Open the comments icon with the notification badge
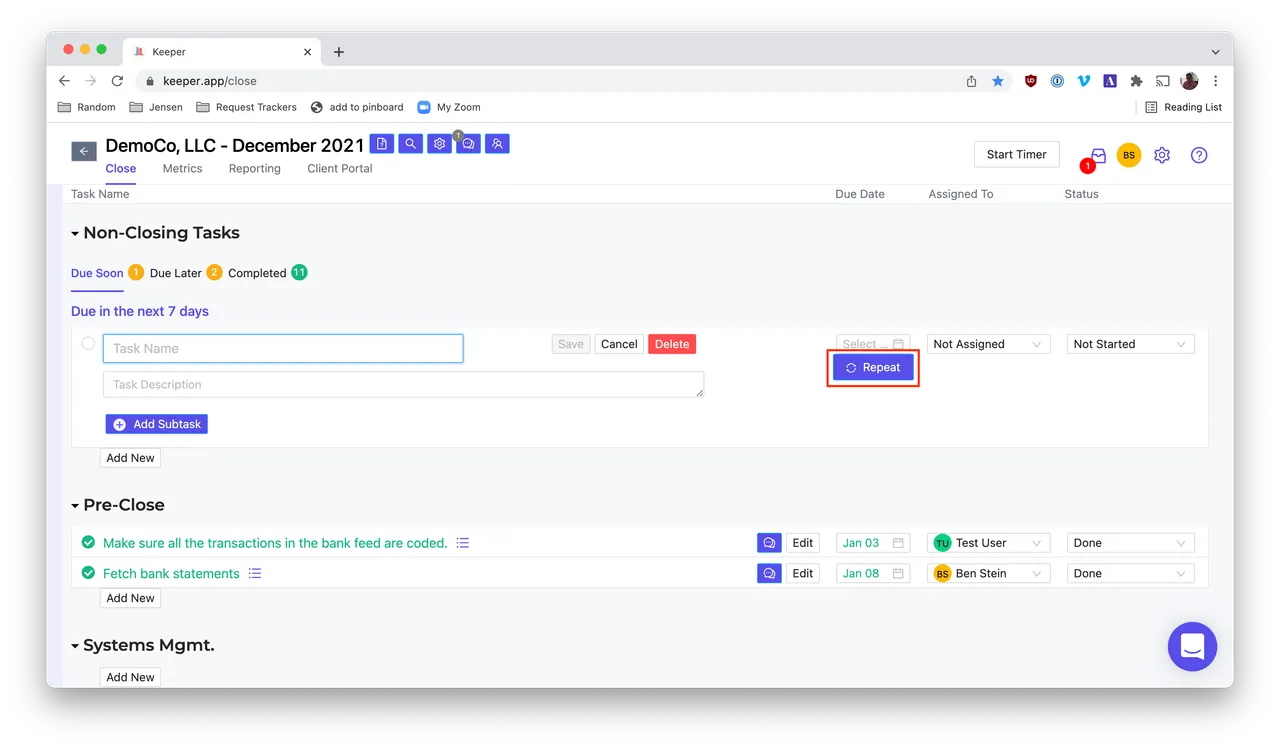Image resolution: width=1280 pixels, height=749 pixels. [468, 143]
